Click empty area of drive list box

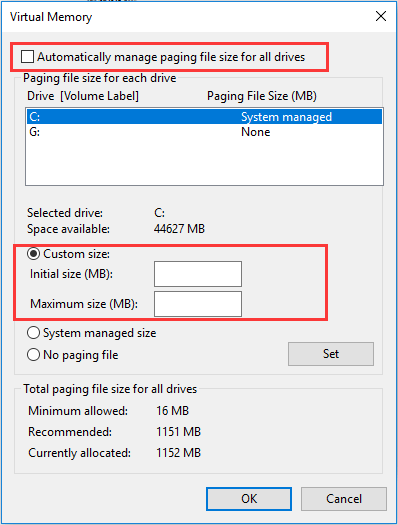pyautogui.click(x=204, y=162)
